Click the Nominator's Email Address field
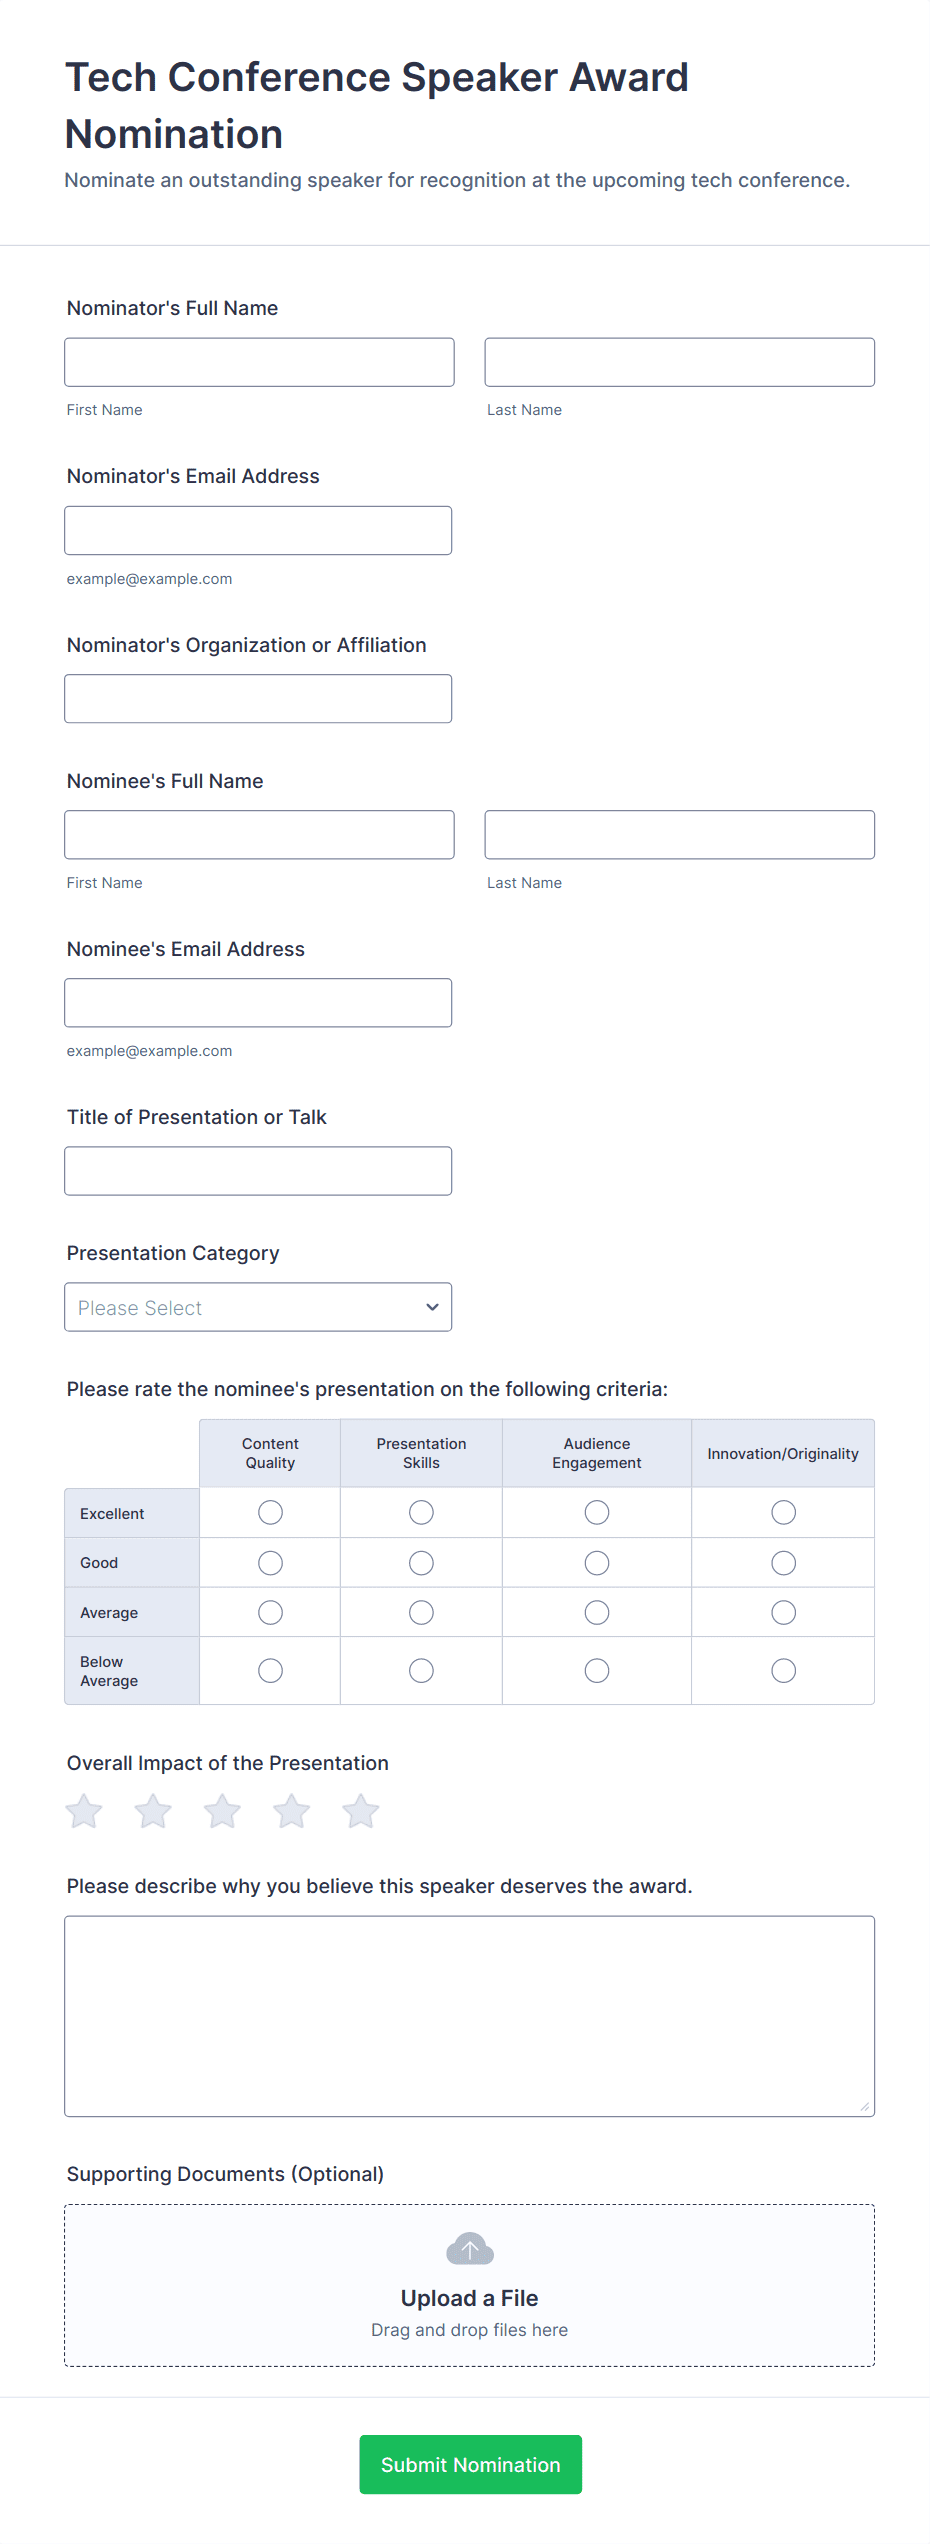Screen dimensions: 930x2544 pos(258,530)
